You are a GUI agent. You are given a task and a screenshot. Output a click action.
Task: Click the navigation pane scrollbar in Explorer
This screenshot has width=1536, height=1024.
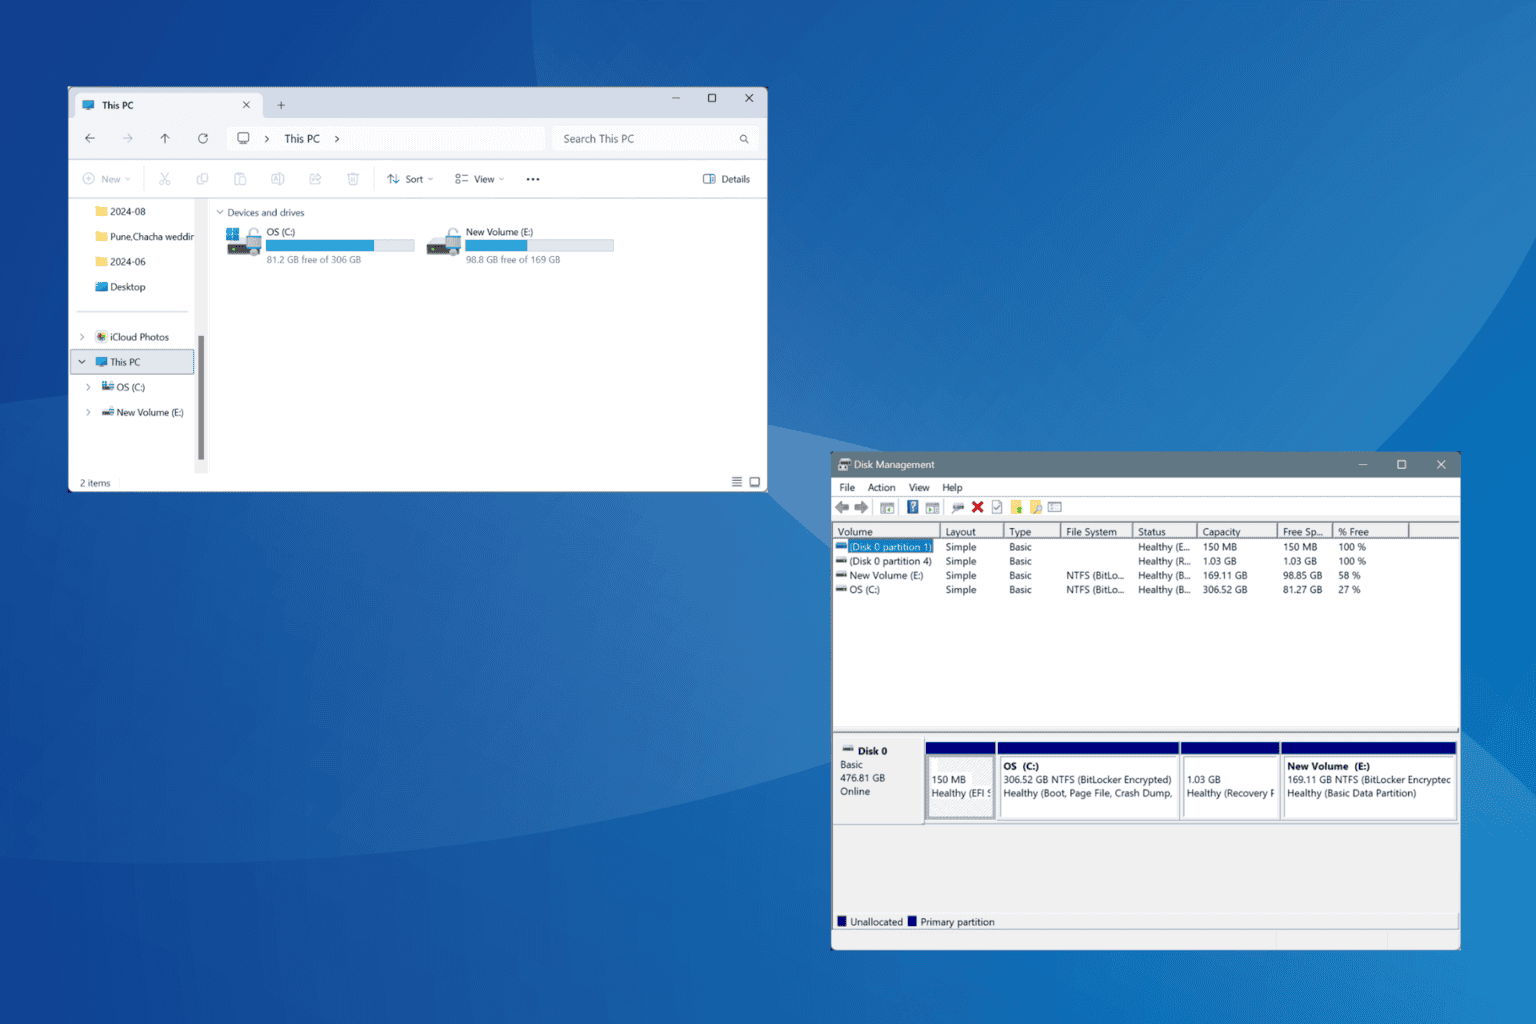(x=201, y=397)
